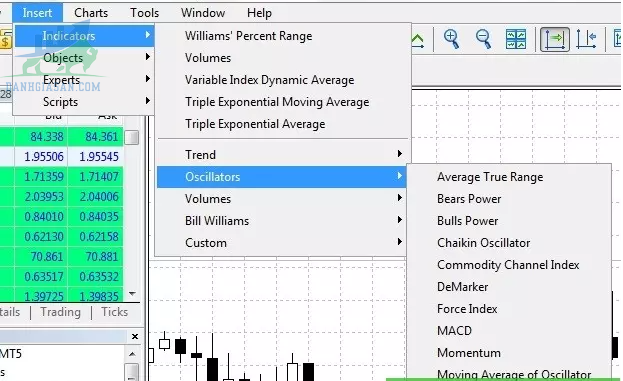Expand the Custom indicators submenu

(282, 243)
